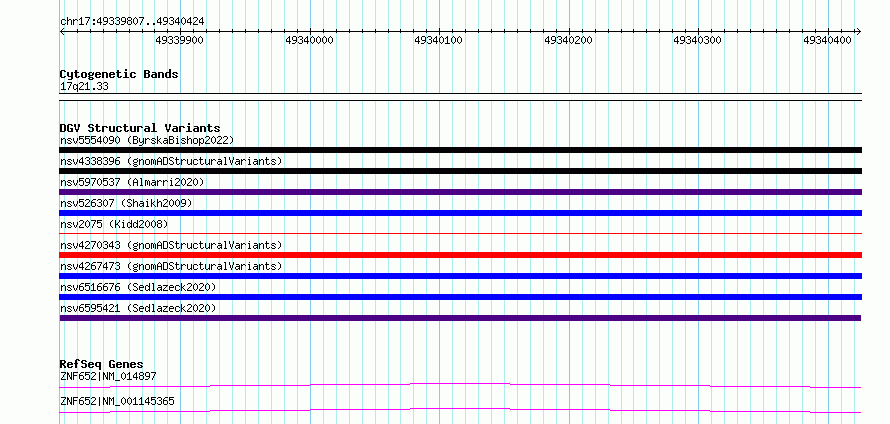Viewport: 890px width, 424px height.
Task: Click ruler tick label 49340200
Action: click(x=568, y=41)
